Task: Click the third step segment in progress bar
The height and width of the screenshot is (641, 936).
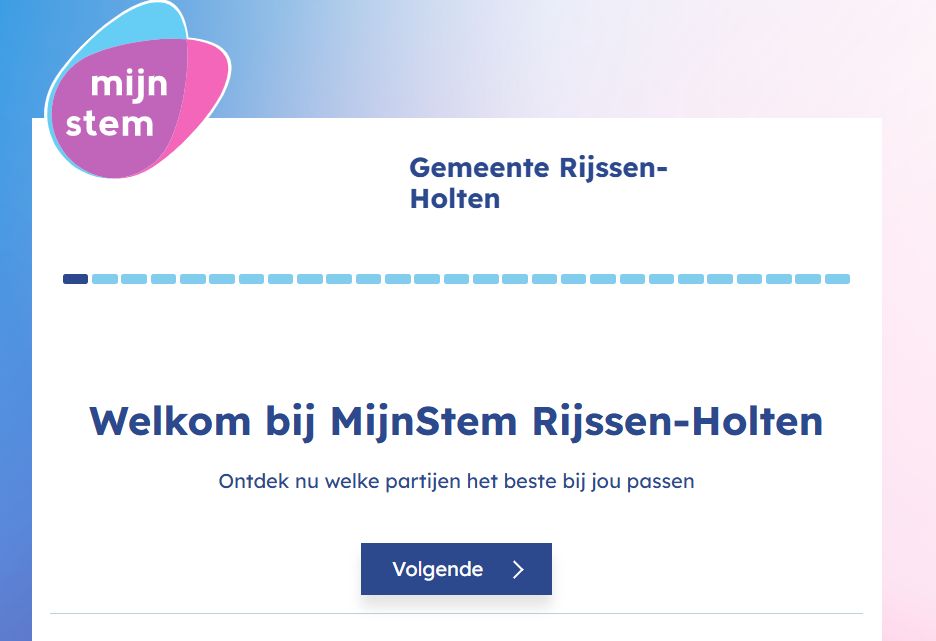Action: (132, 279)
